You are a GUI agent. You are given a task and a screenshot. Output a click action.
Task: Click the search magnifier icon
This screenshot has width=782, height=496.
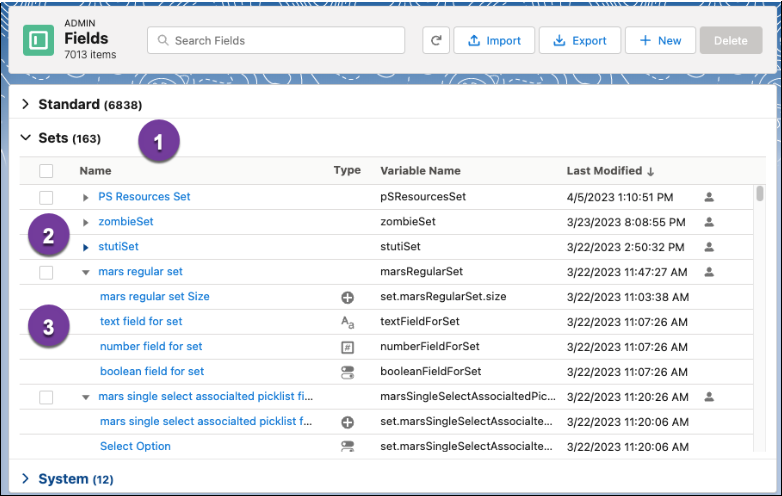163,40
